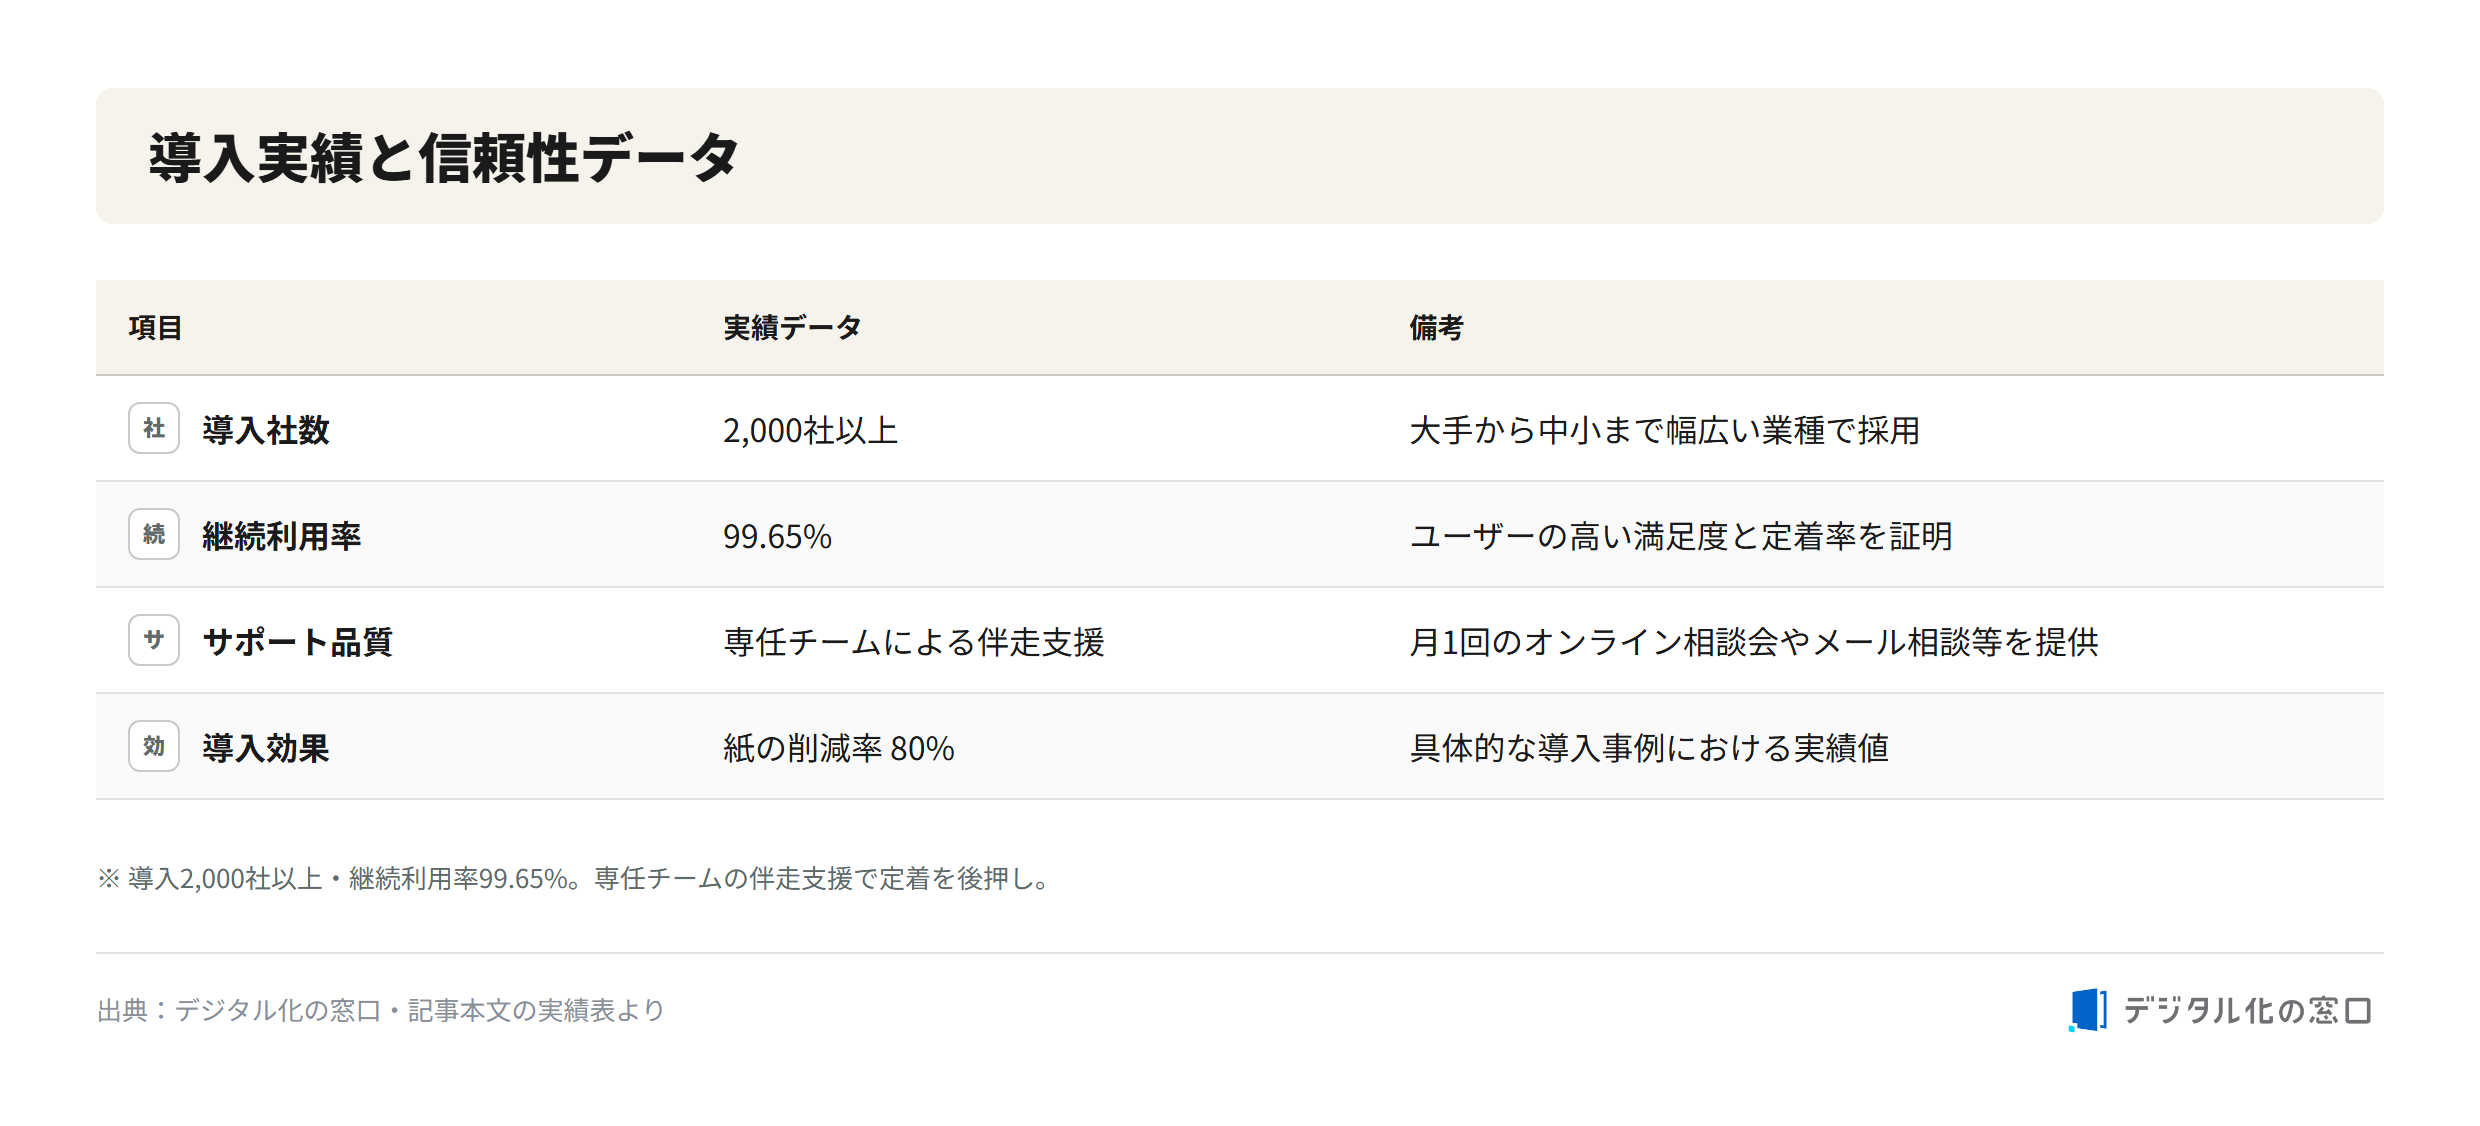The image size is (2480, 1126).
Task: Click the 継続利用率 row label
Action: click(x=282, y=536)
